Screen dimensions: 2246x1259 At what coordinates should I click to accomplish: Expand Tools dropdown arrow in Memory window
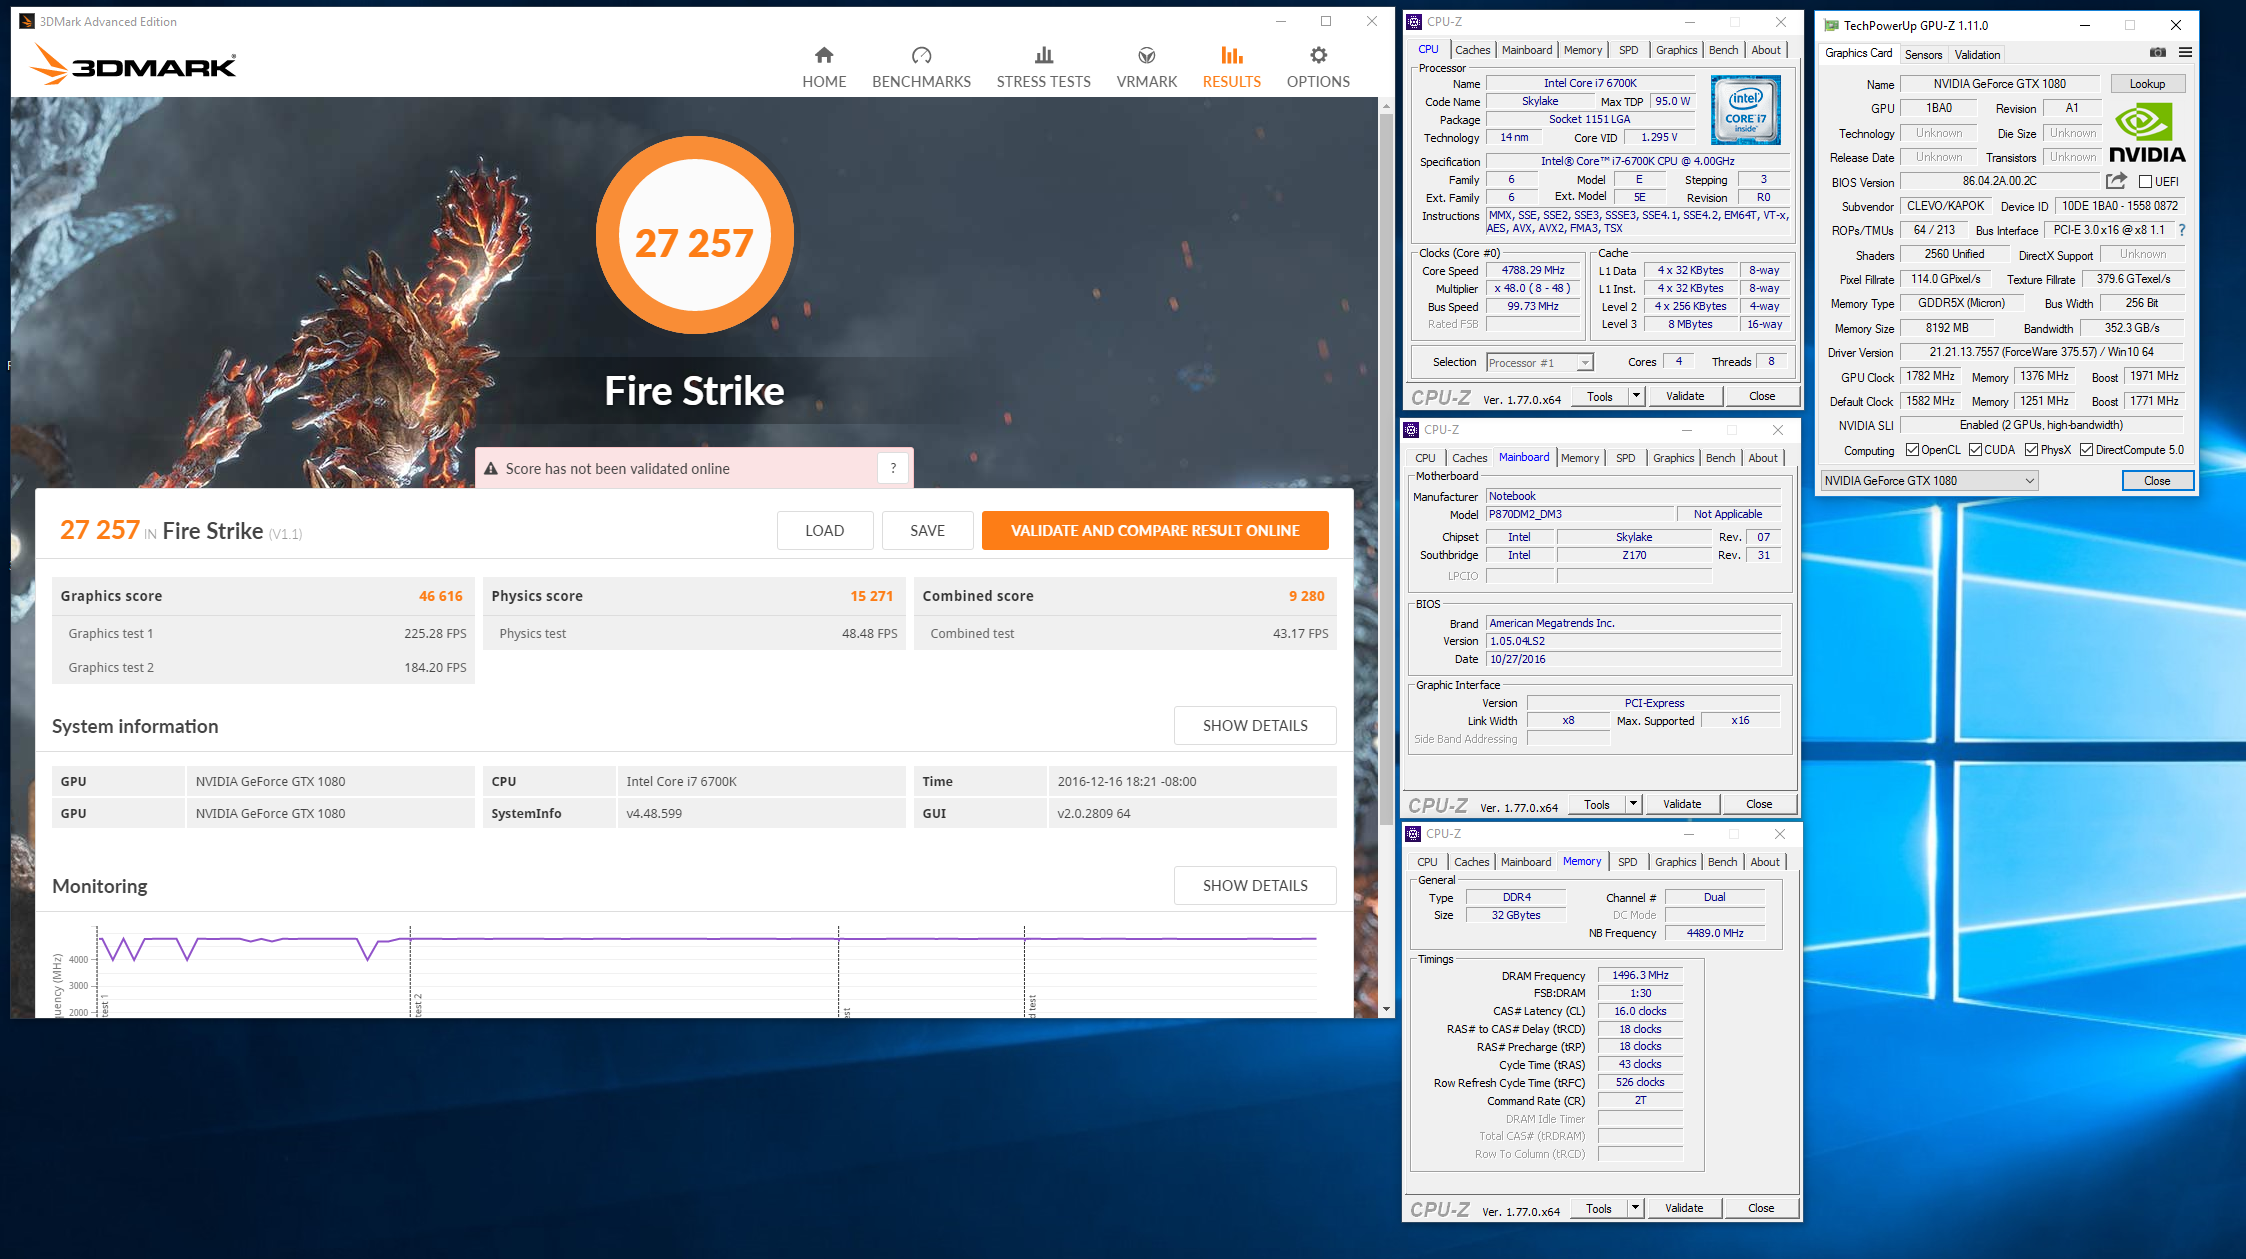click(1635, 1208)
